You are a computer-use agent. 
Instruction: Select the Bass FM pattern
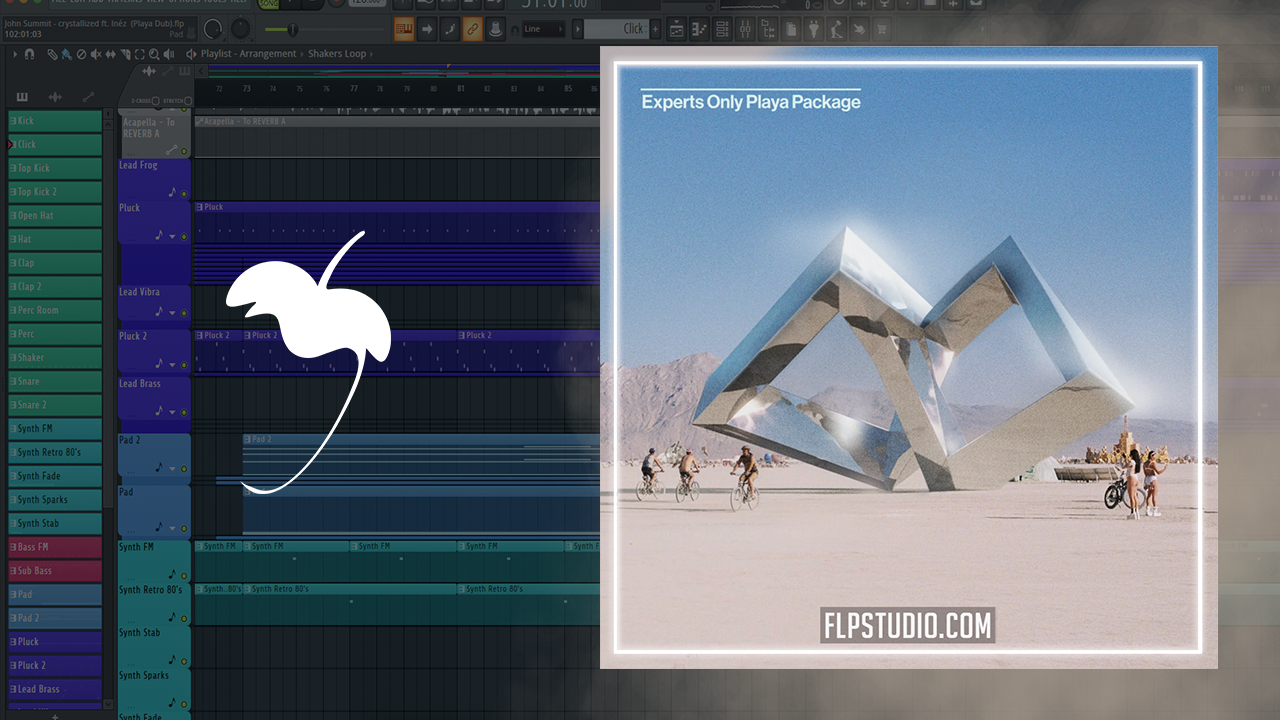point(55,547)
